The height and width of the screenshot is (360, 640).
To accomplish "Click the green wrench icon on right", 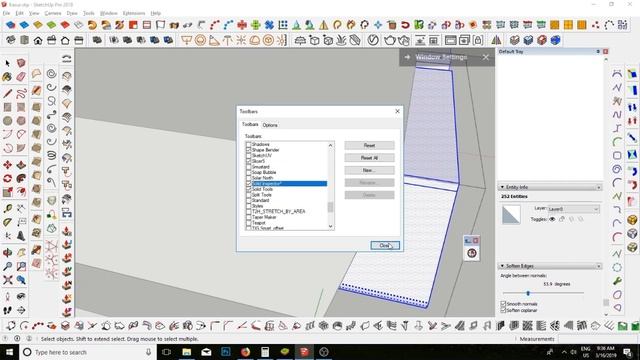I will (617, 281).
